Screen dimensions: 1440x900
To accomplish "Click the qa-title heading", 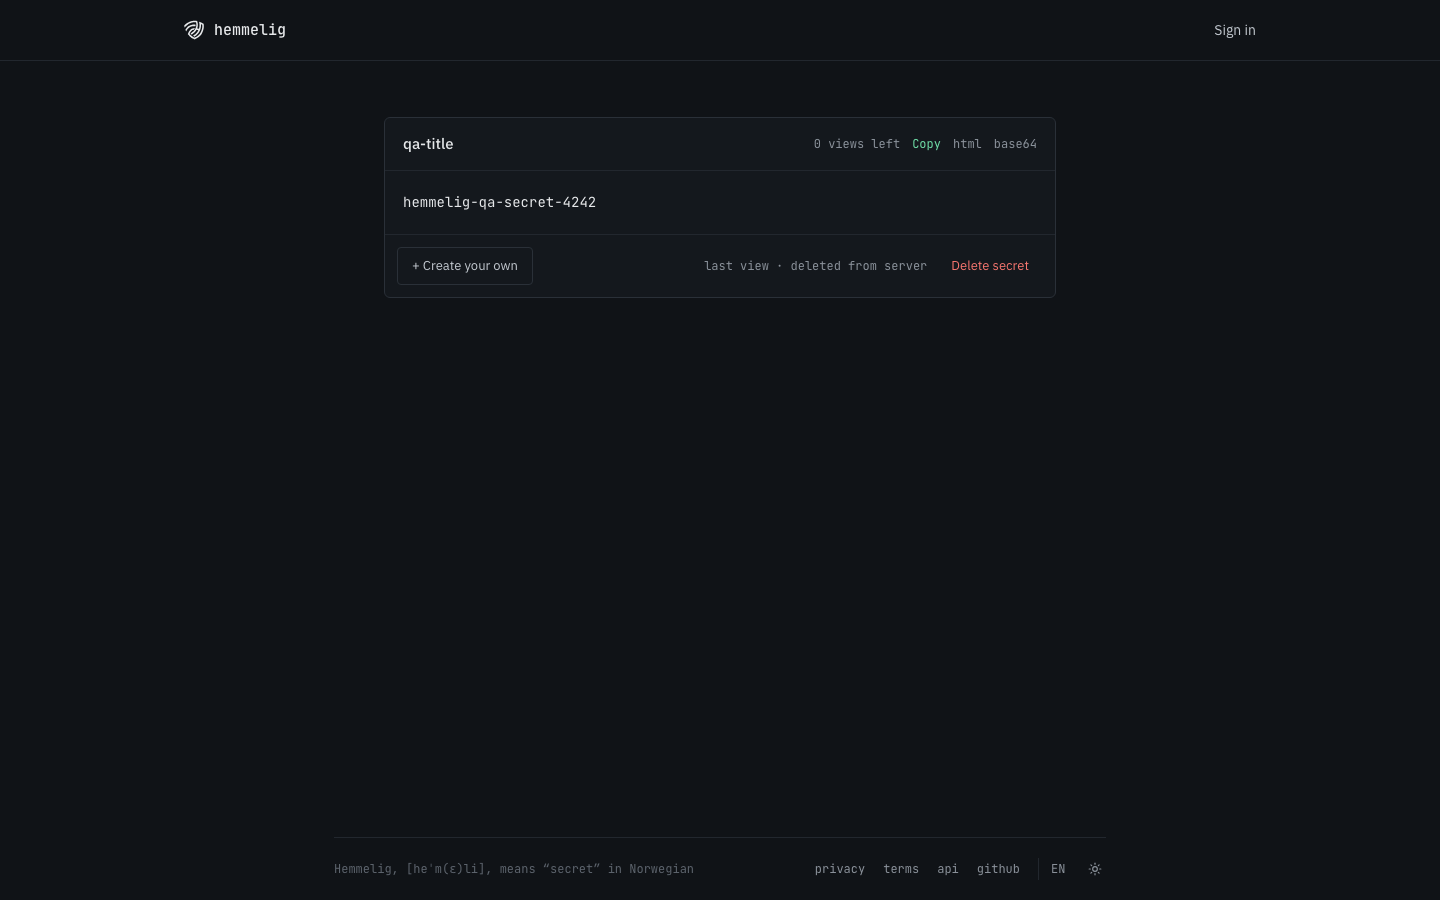I will pyautogui.click(x=428, y=144).
